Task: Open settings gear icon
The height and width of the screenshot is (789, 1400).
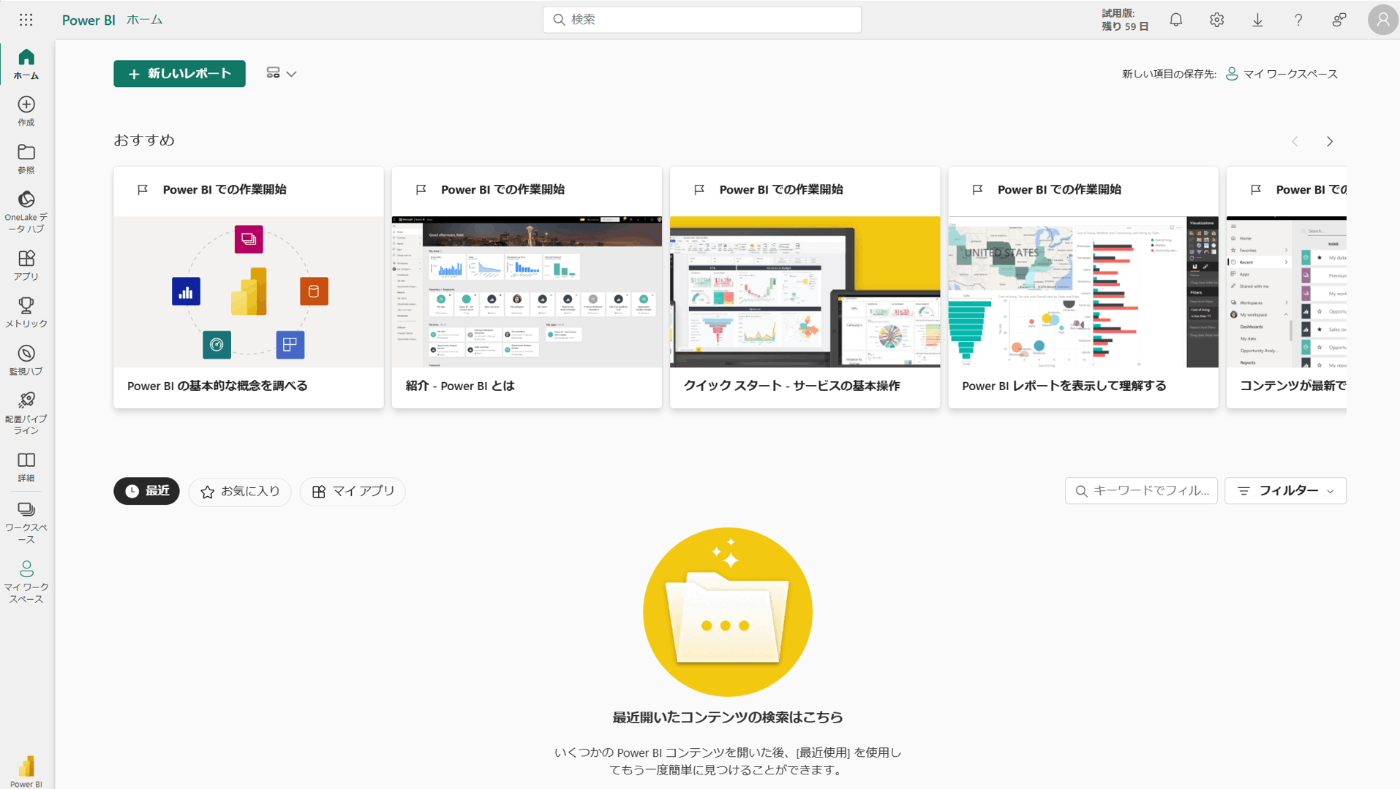Action: 1217,20
